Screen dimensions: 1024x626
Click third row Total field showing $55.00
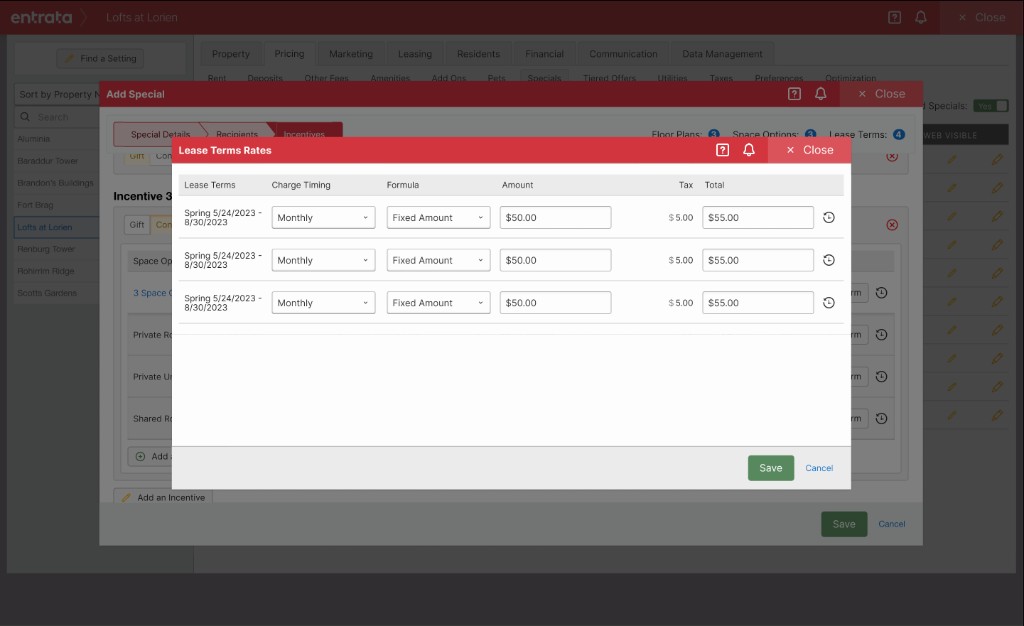758,302
